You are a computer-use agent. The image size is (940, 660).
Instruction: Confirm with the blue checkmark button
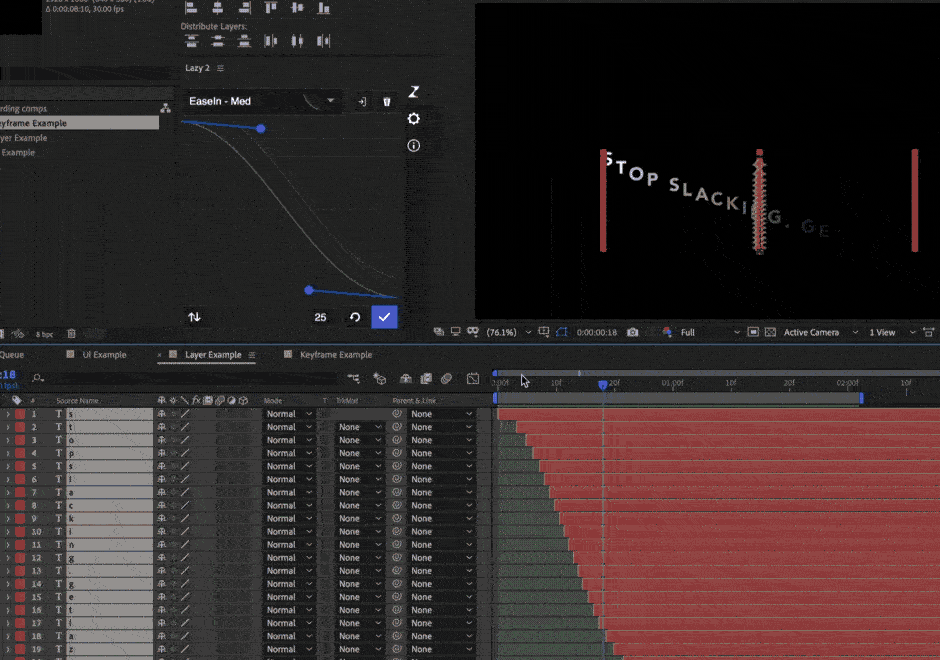pyautogui.click(x=384, y=317)
